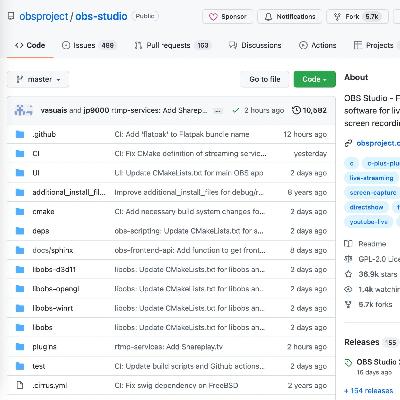Open the fork count 5.7k badge

coord(372,17)
